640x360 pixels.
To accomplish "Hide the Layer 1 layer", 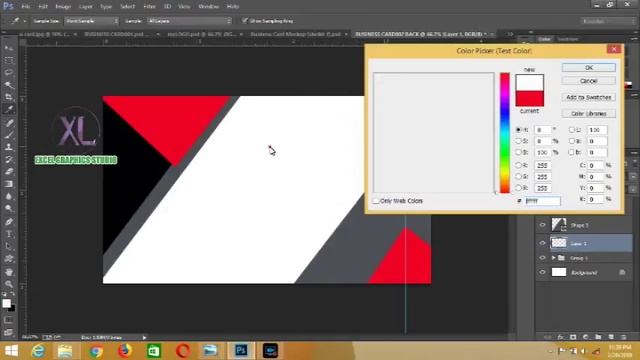I will tap(542, 243).
